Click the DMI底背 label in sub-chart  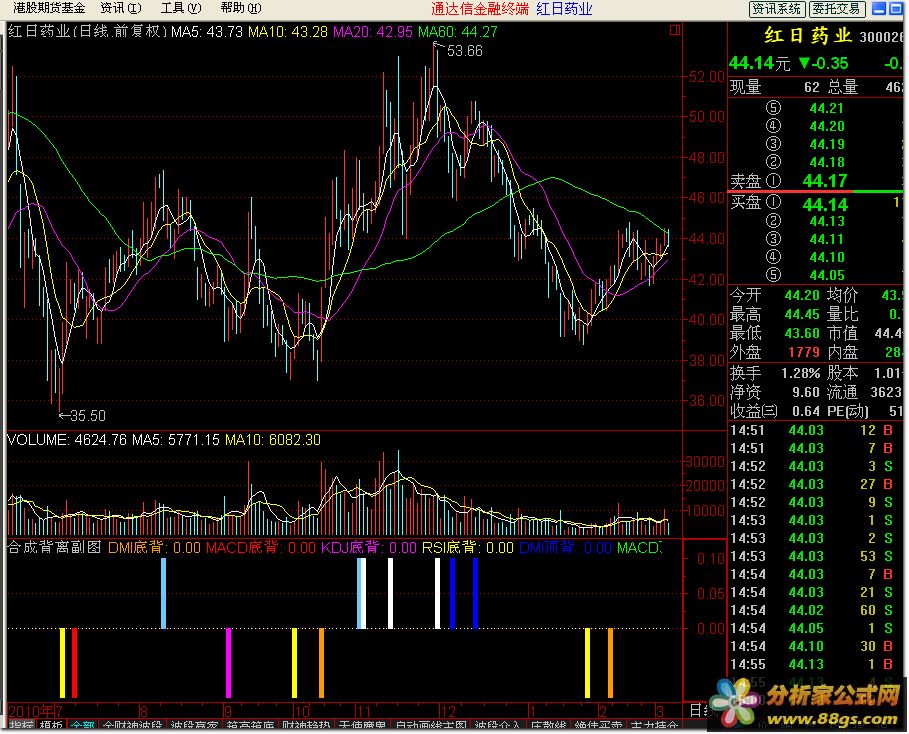pyautogui.click(x=154, y=547)
